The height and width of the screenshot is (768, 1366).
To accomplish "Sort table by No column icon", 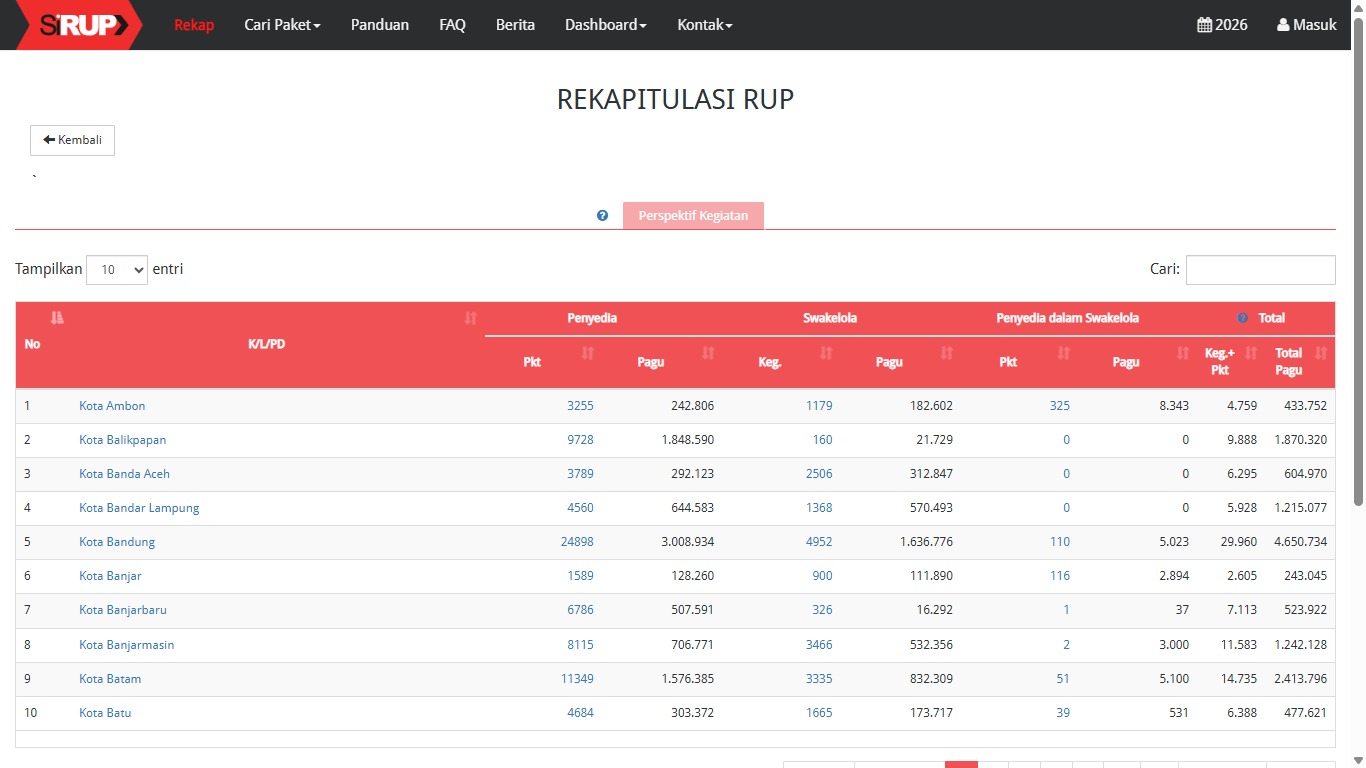I will coord(57,318).
